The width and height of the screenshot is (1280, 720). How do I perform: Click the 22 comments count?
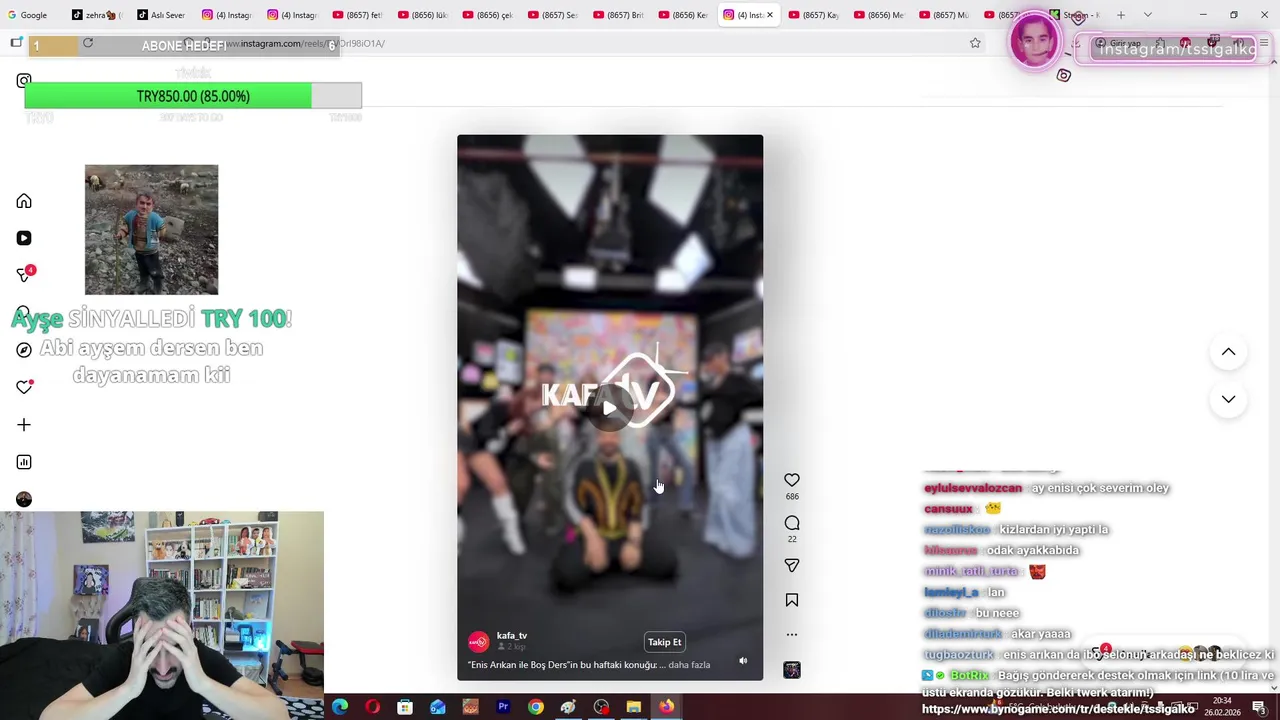point(792,539)
